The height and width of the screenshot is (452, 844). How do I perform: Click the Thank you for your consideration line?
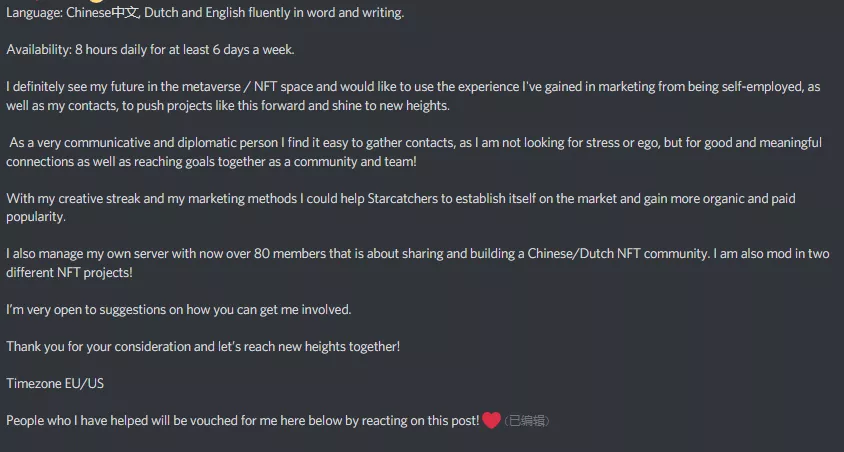tap(203, 347)
